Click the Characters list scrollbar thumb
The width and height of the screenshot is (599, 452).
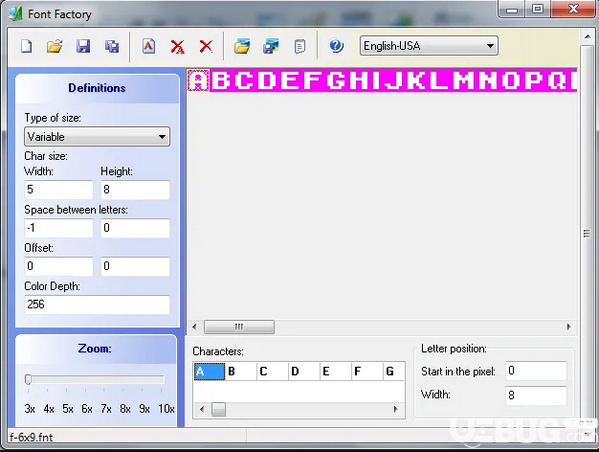[219, 409]
